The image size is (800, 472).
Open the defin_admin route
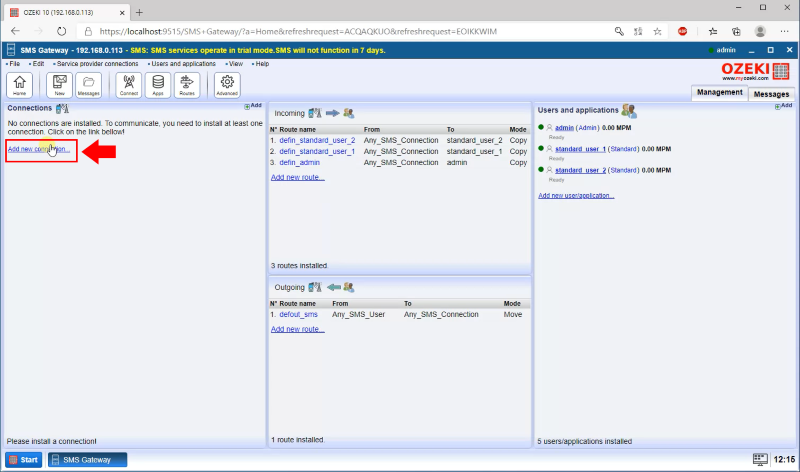click(x=299, y=163)
